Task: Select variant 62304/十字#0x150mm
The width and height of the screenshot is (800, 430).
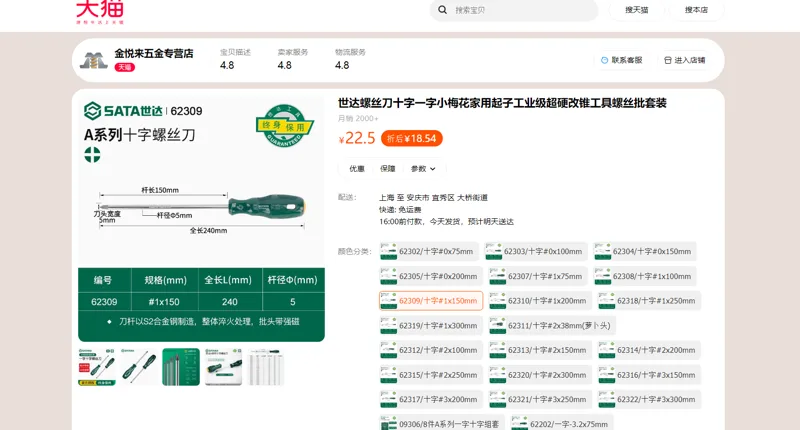Action: point(644,251)
